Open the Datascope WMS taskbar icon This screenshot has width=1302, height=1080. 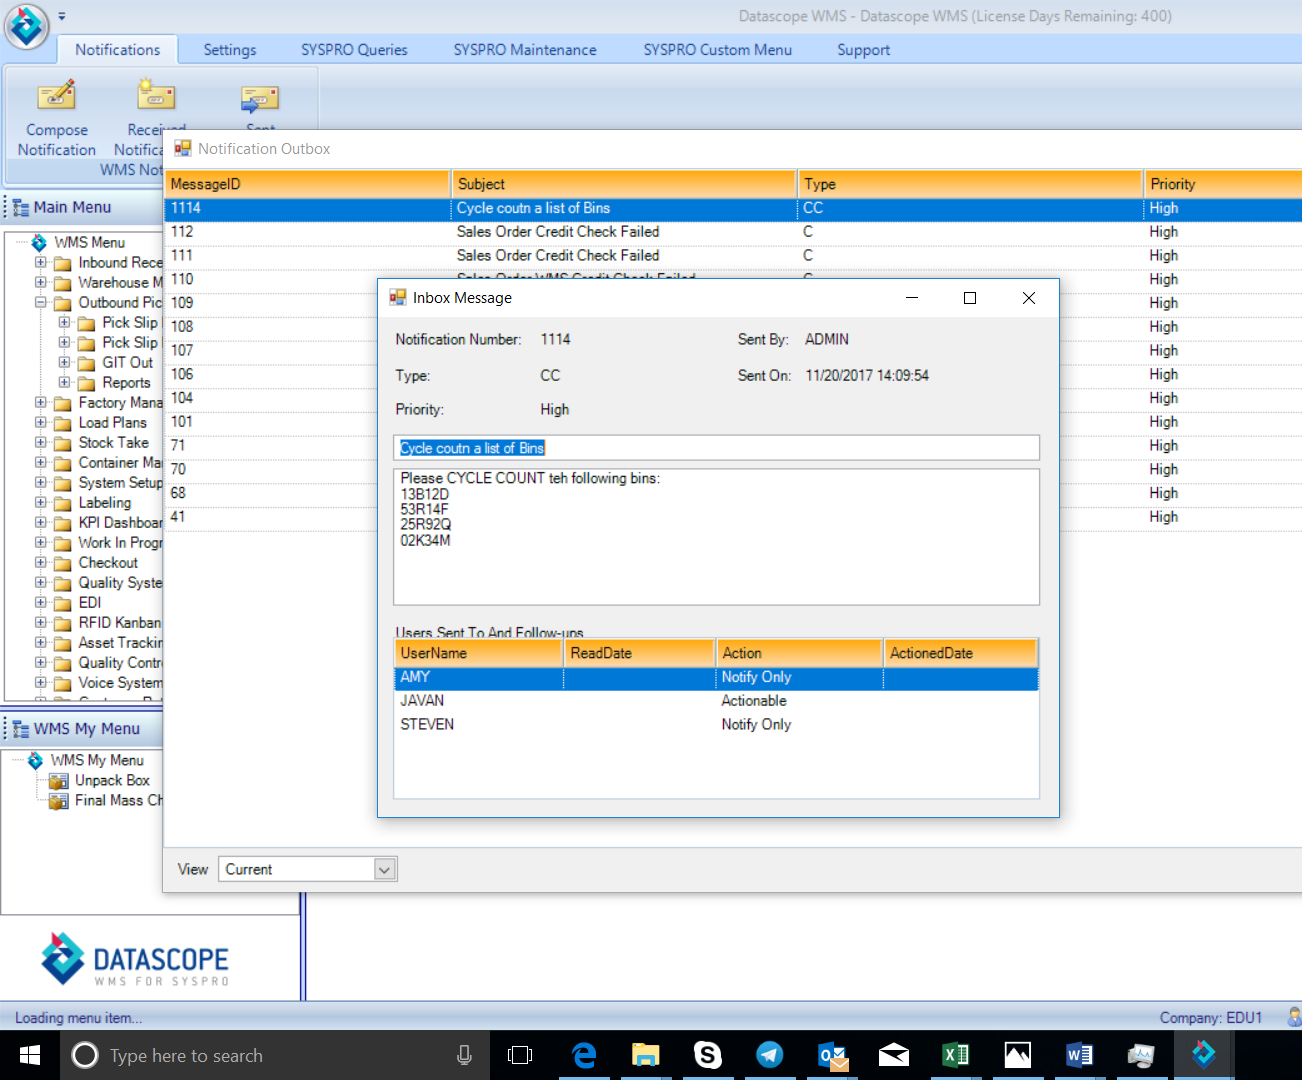click(x=1202, y=1054)
